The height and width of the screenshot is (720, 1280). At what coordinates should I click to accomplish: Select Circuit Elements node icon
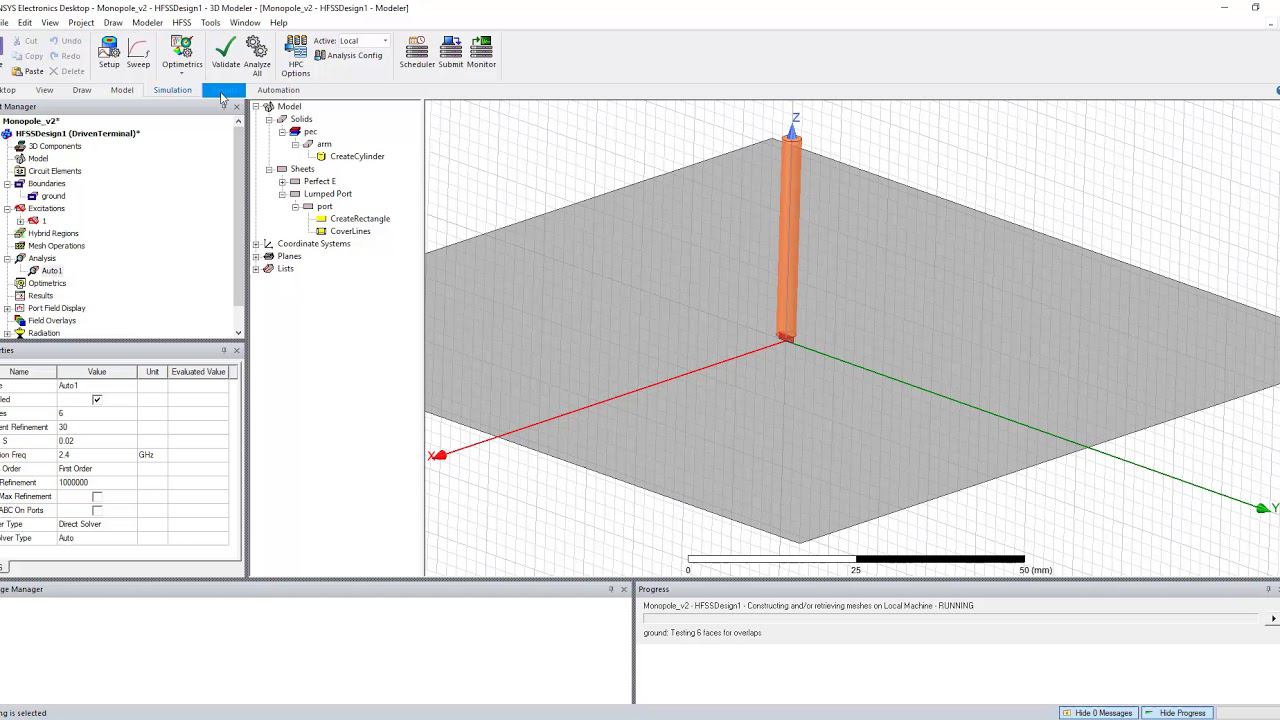coord(20,171)
